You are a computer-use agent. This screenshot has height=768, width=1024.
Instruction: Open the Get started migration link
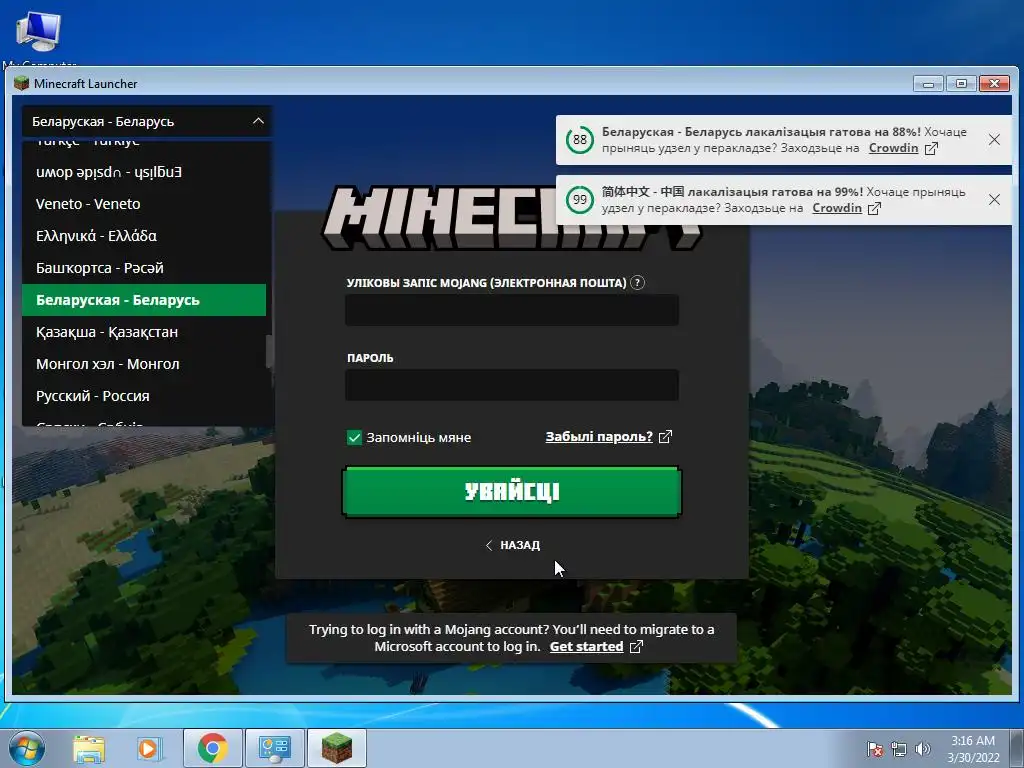pos(586,647)
